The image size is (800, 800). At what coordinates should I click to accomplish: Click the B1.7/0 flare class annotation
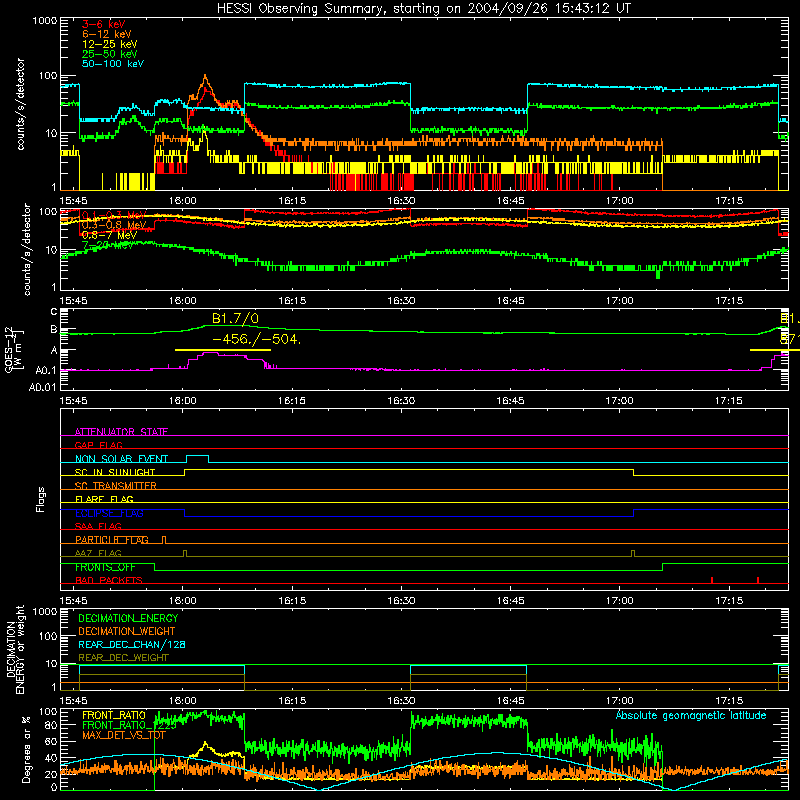tap(235, 319)
